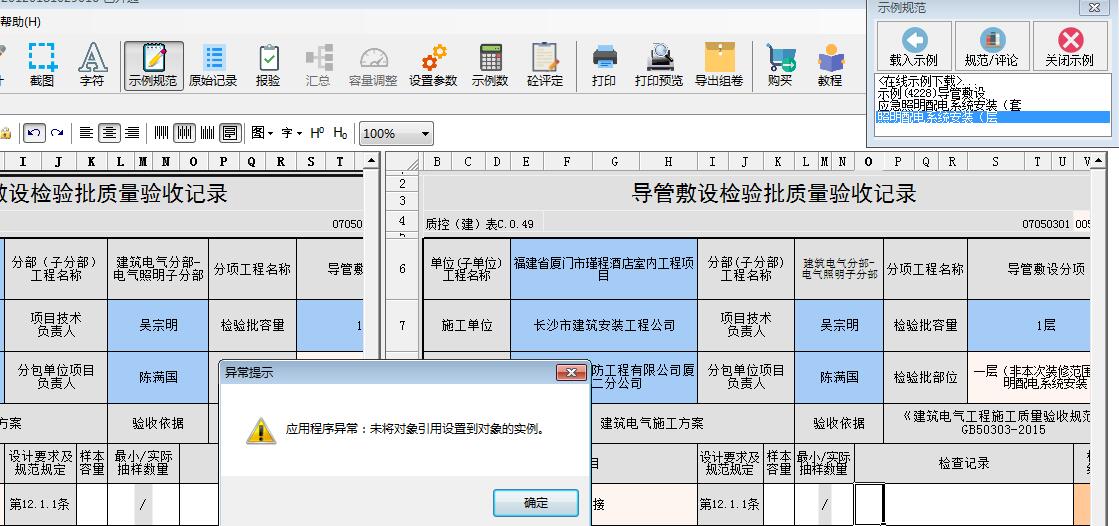
Task: Expand the 字 font dropdown
Action: [291, 133]
